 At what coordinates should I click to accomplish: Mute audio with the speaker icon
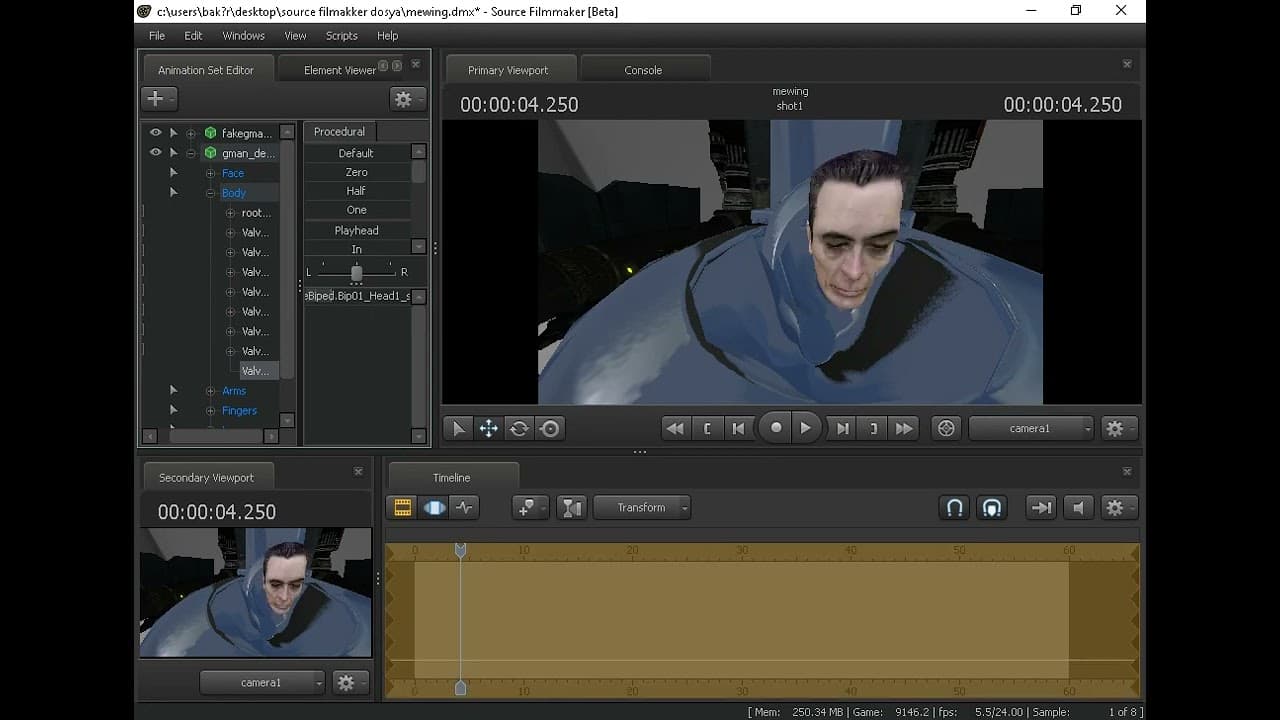(1078, 507)
